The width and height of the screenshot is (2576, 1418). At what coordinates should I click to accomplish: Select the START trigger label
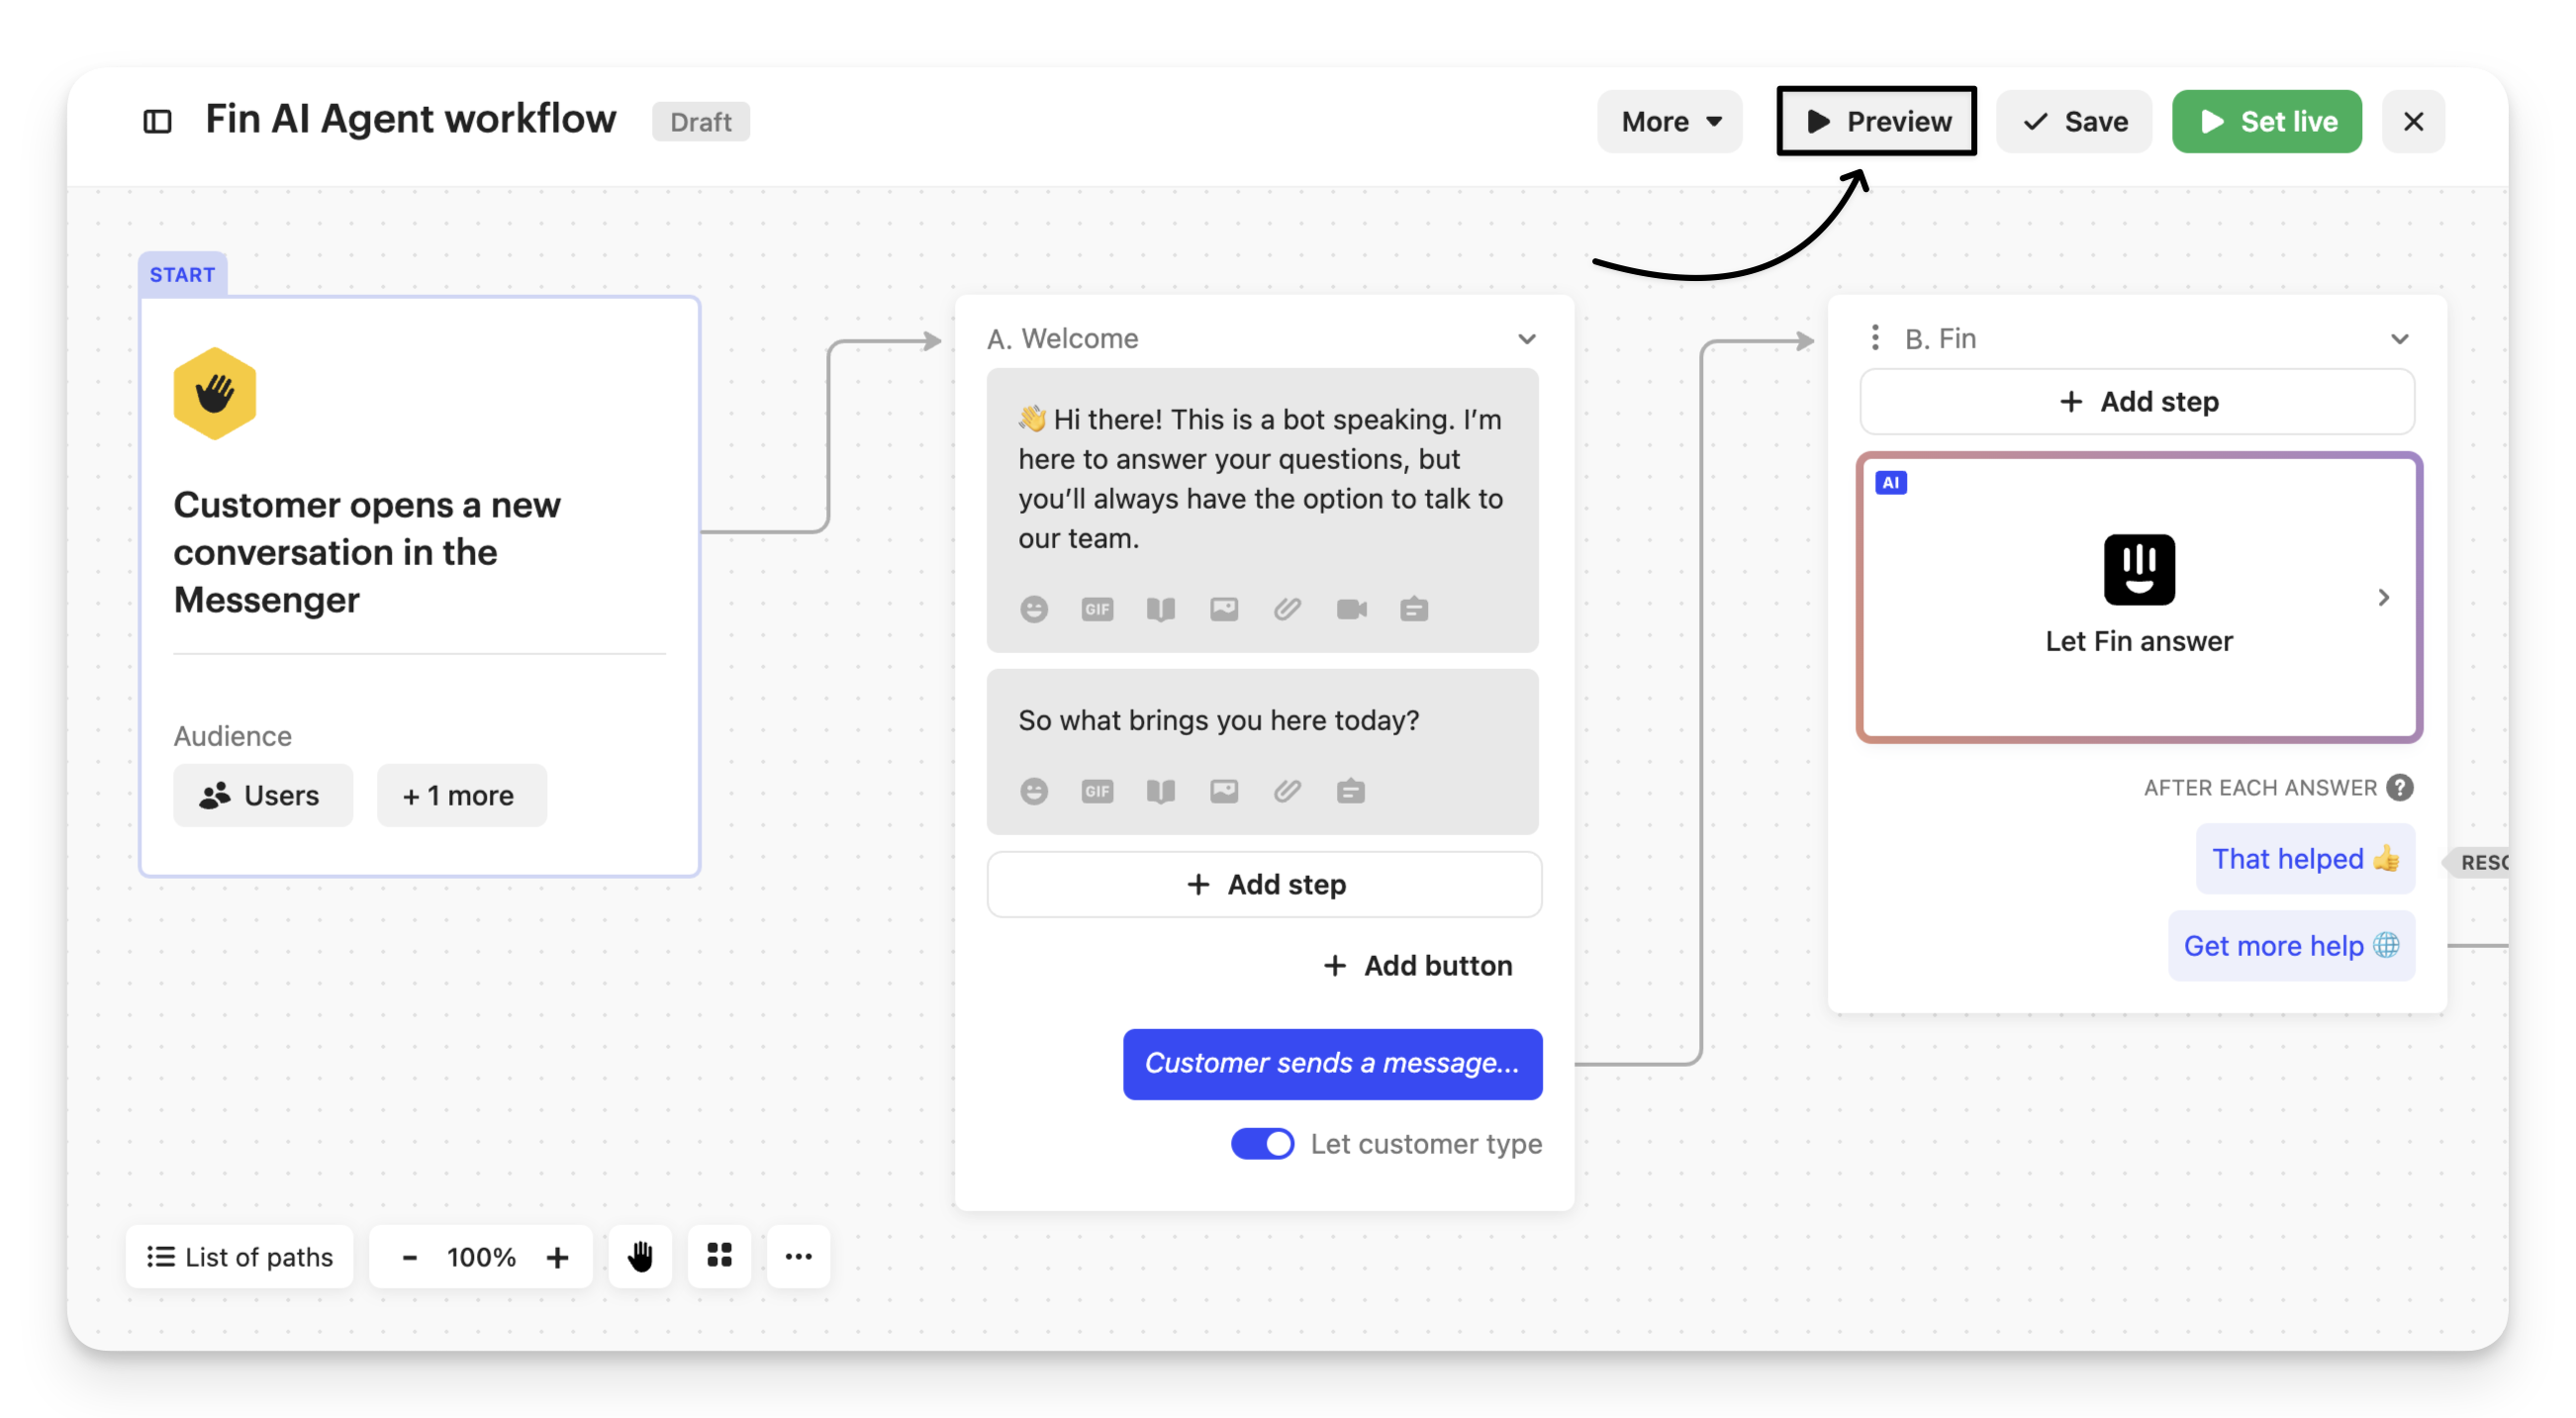[182, 275]
